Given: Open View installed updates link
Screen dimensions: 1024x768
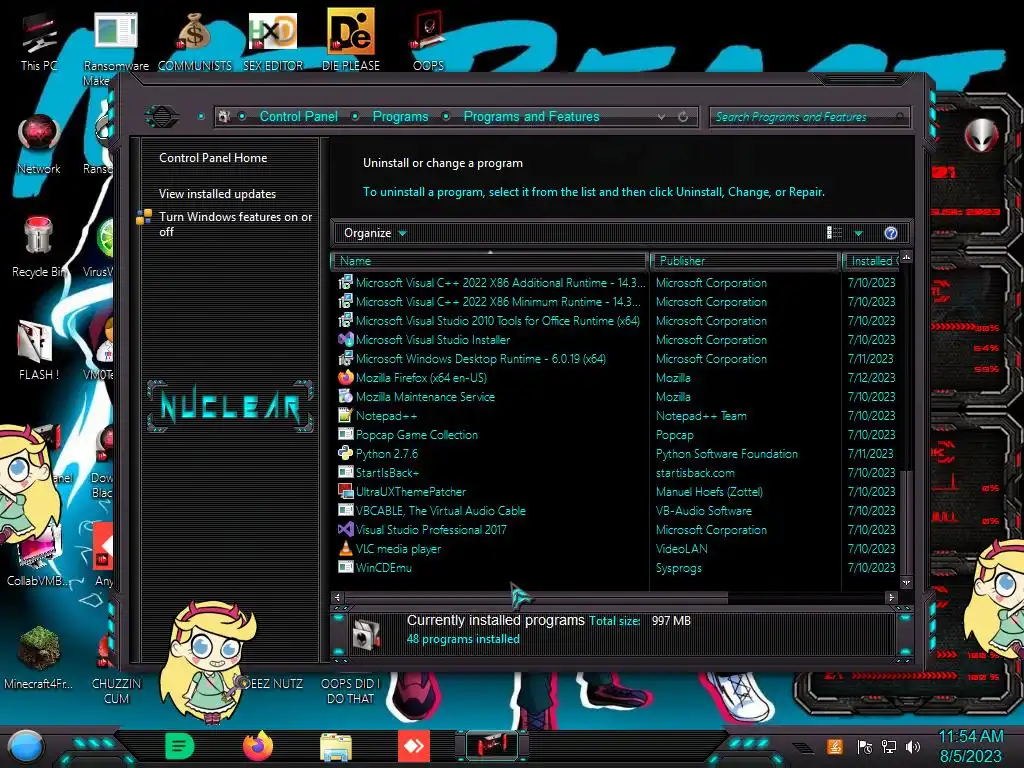Looking at the screenshot, I should point(217,194).
